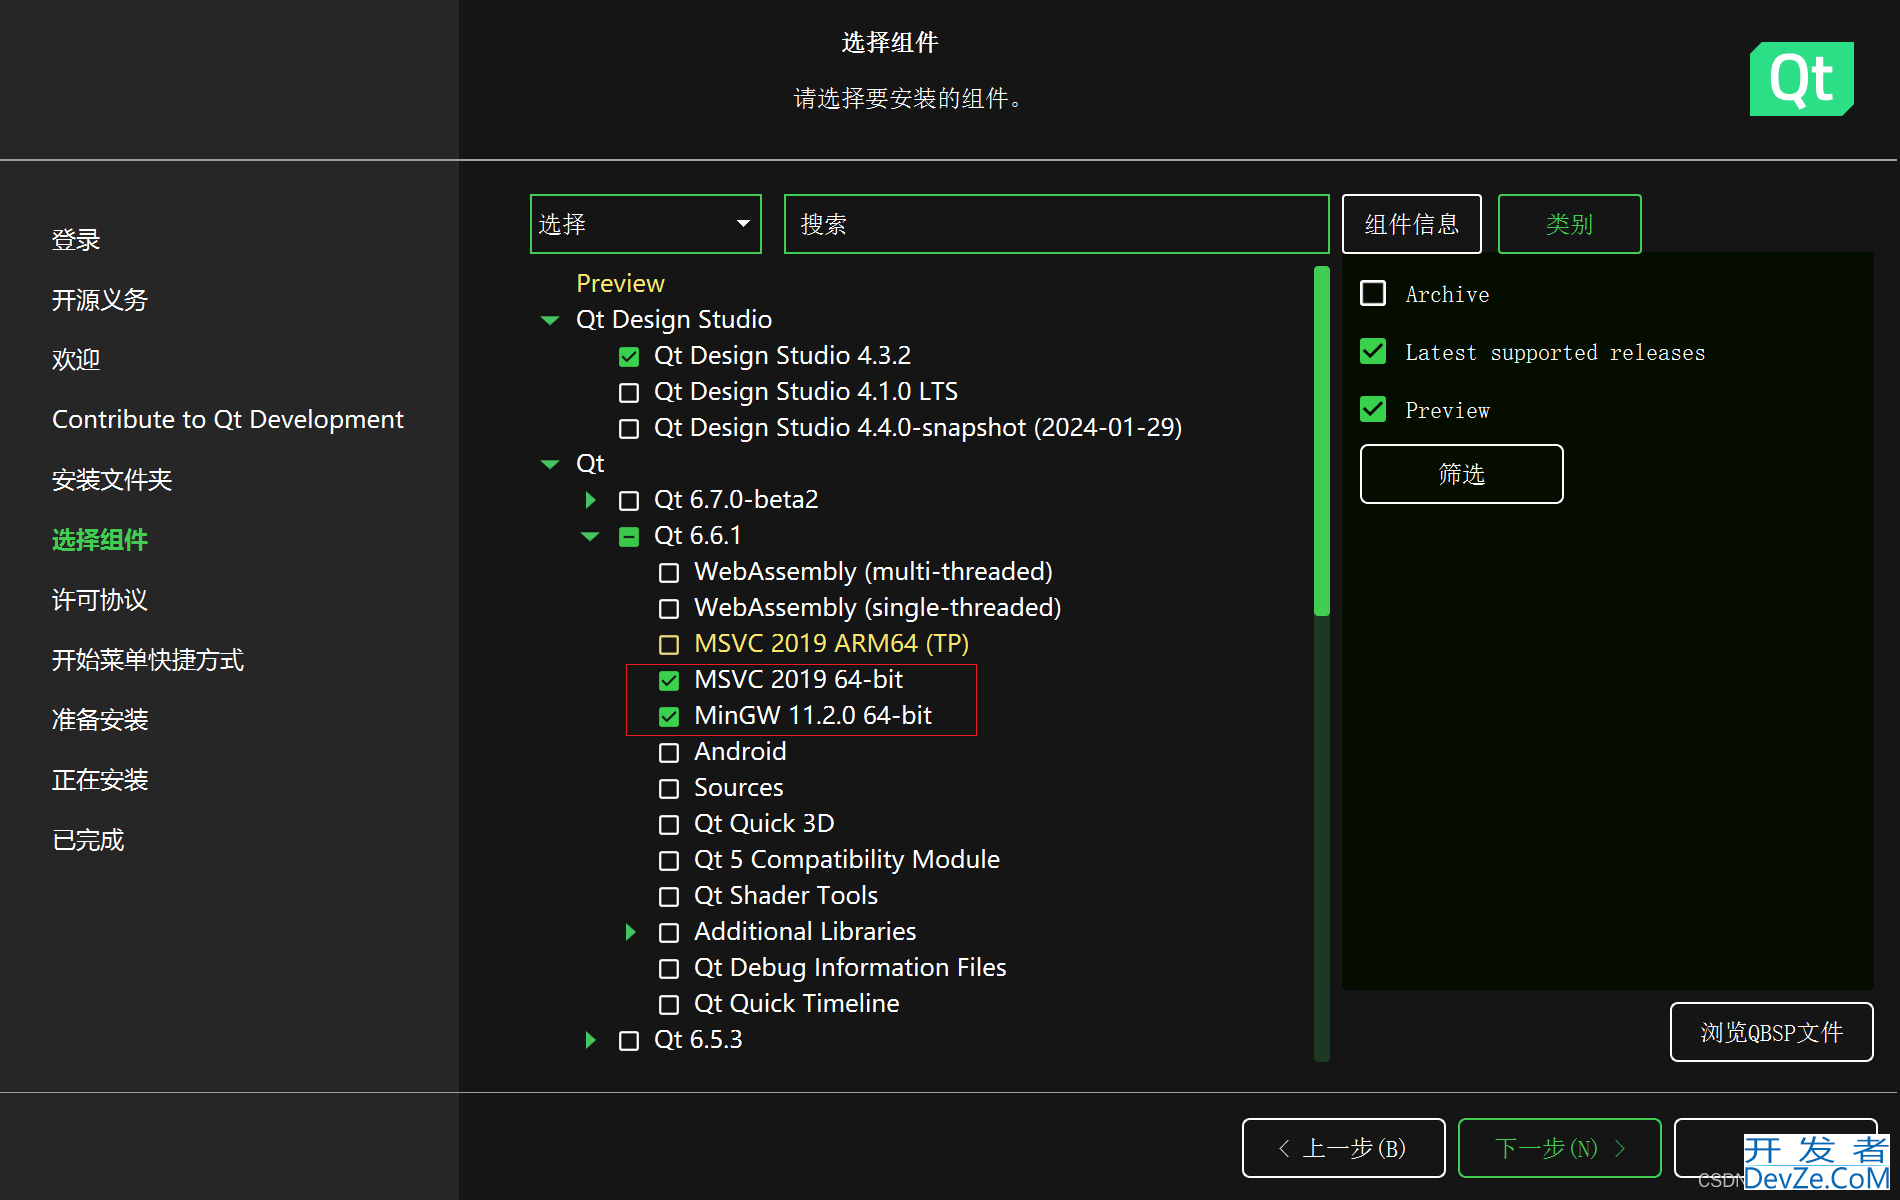Check the Qt 6.7.0-beta2 checkbox
Screen dimensions: 1900x1200
(x=629, y=500)
